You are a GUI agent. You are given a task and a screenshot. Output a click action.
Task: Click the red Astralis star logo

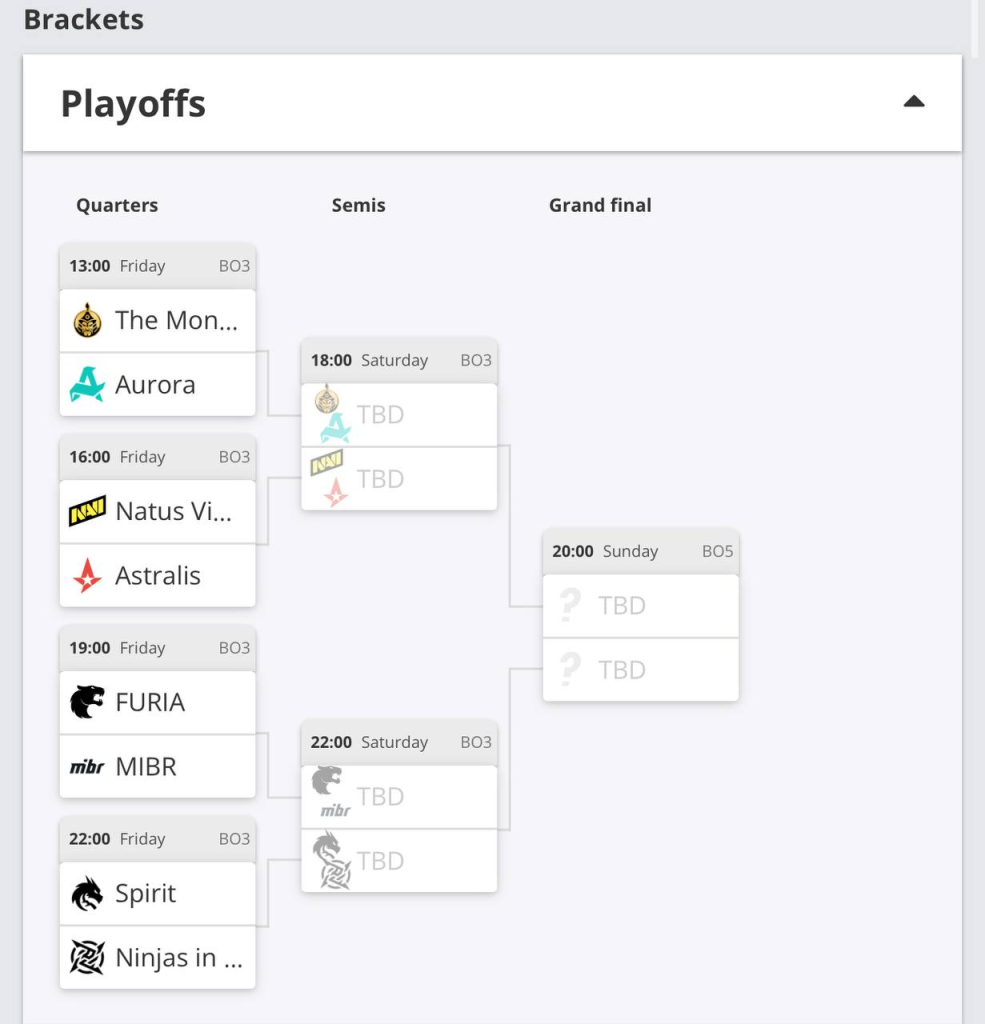[88, 575]
